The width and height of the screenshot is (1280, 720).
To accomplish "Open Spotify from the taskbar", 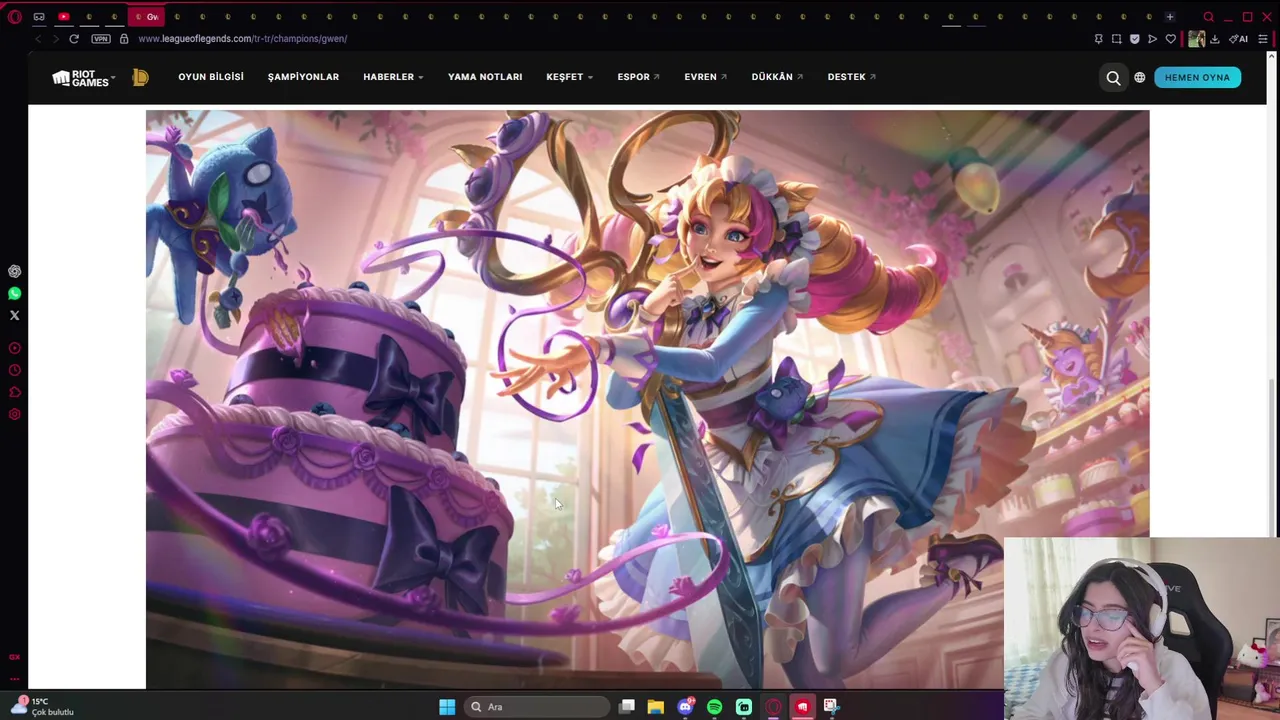I will tap(714, 707).
